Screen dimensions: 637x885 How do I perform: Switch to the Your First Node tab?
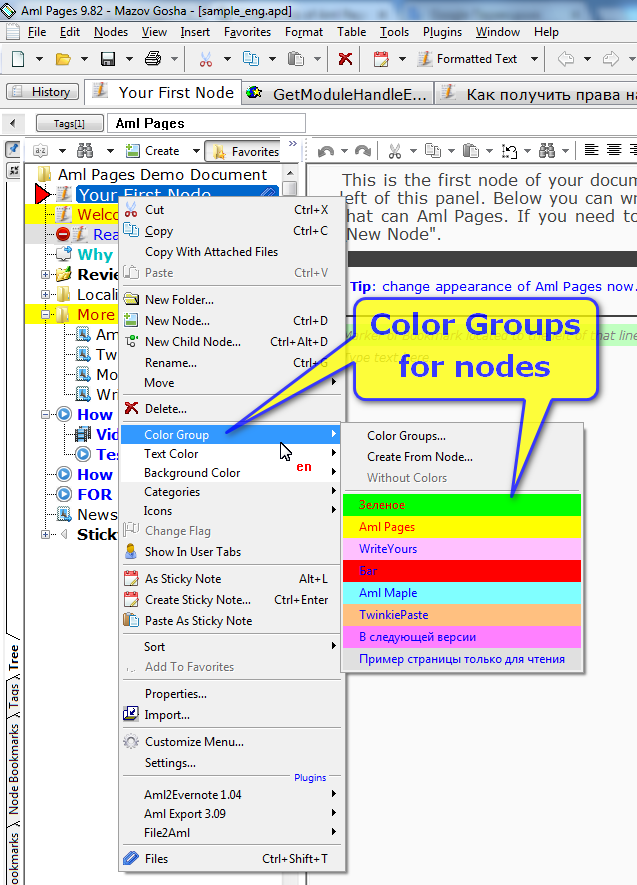(x=164, y=92)
